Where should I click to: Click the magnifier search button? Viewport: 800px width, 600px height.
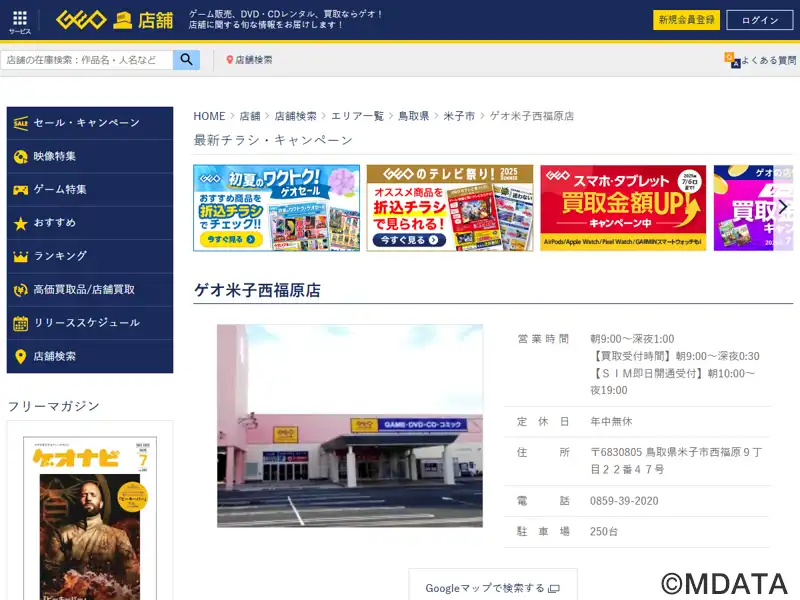(186, 60)
